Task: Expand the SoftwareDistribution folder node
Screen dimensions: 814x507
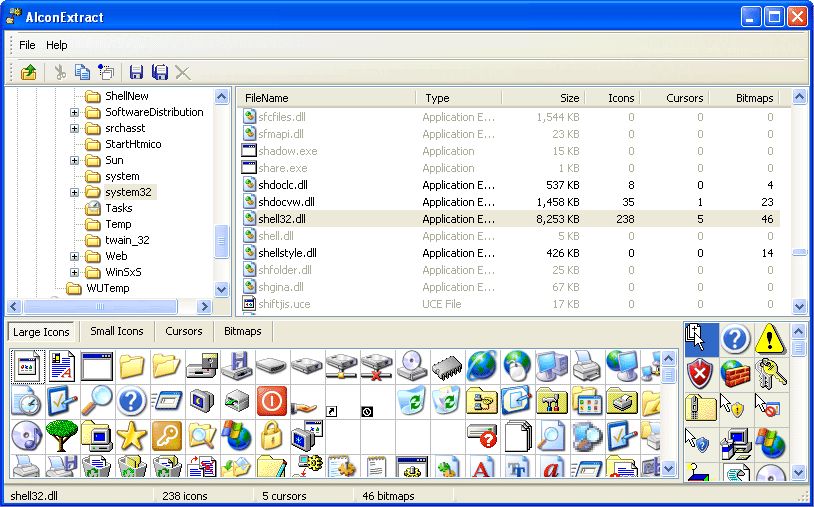Action: pos(75,112)
